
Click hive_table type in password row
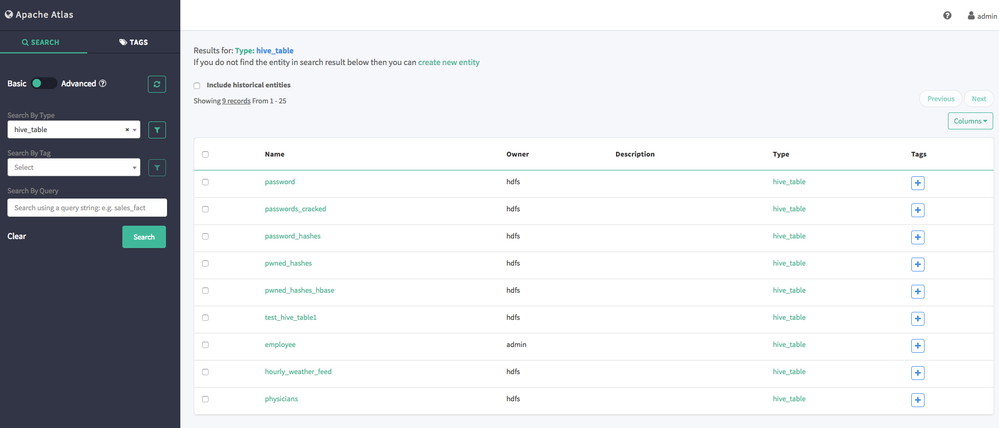point(789,182)
